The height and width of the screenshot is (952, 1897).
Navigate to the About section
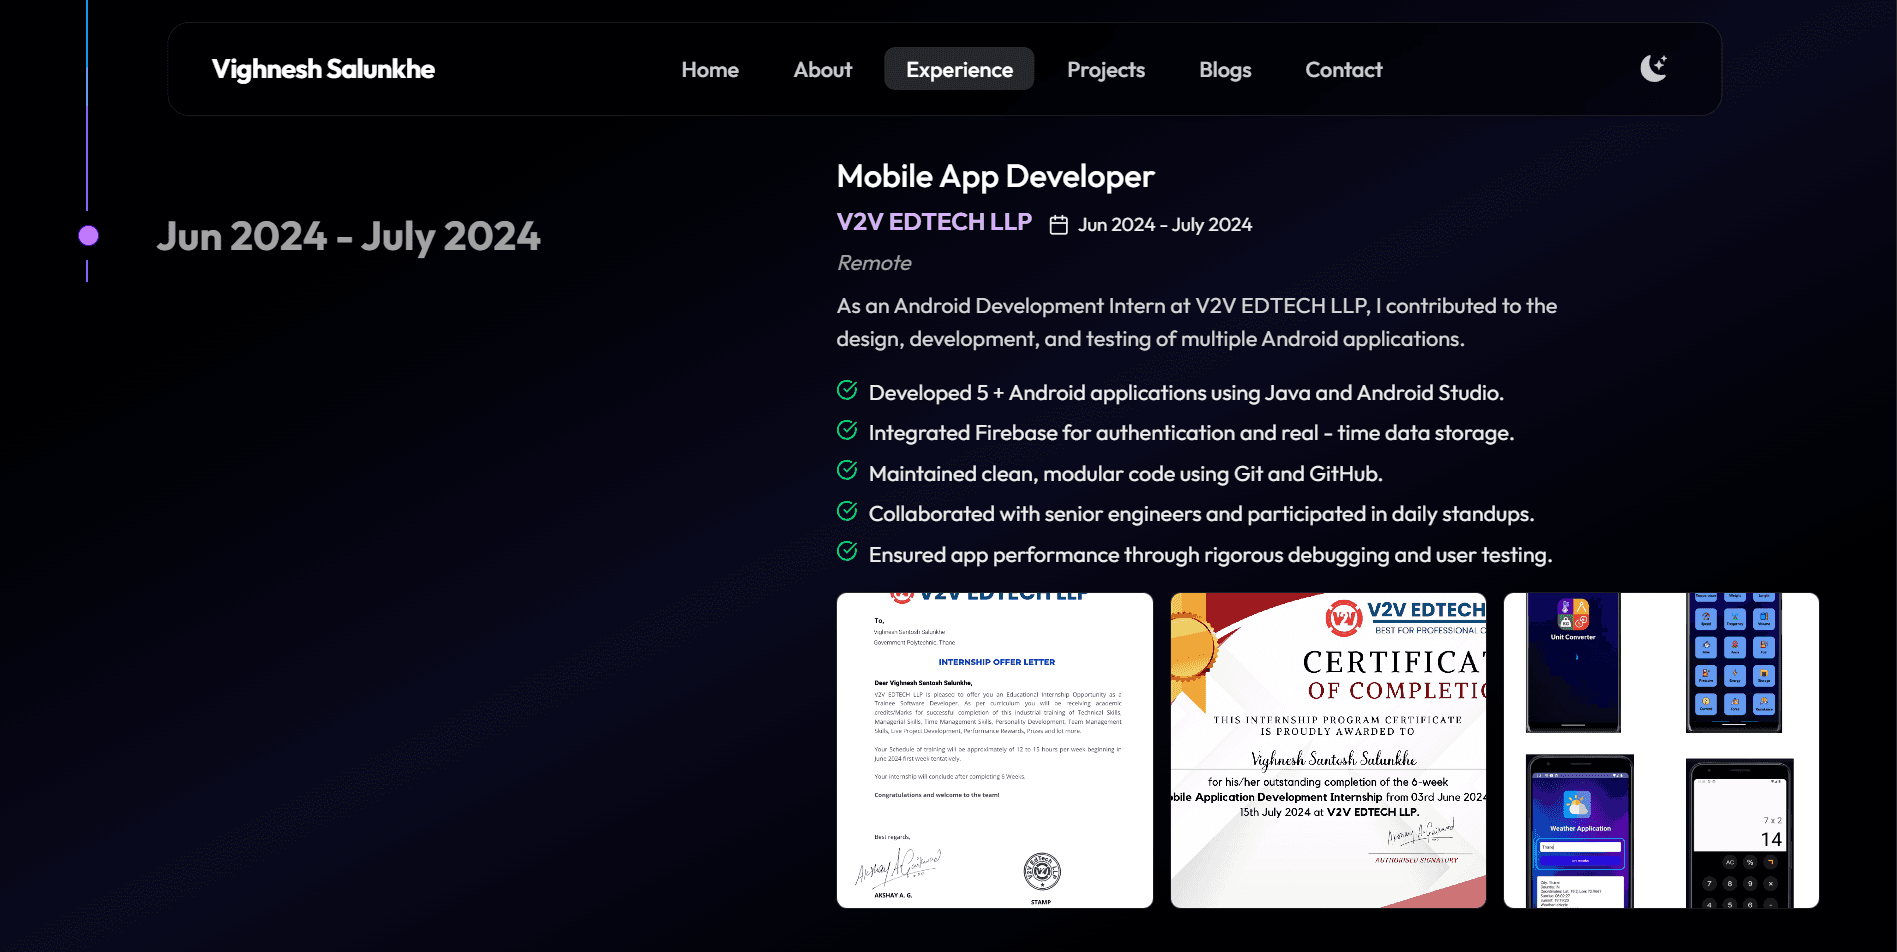coord(822,69)
